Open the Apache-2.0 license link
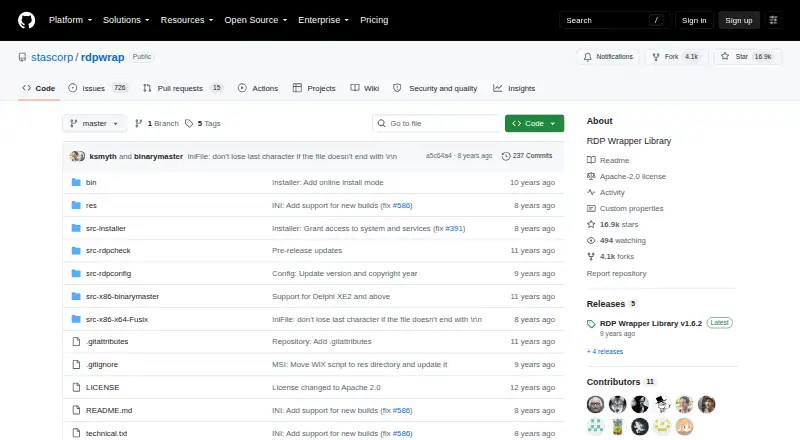 627,176
